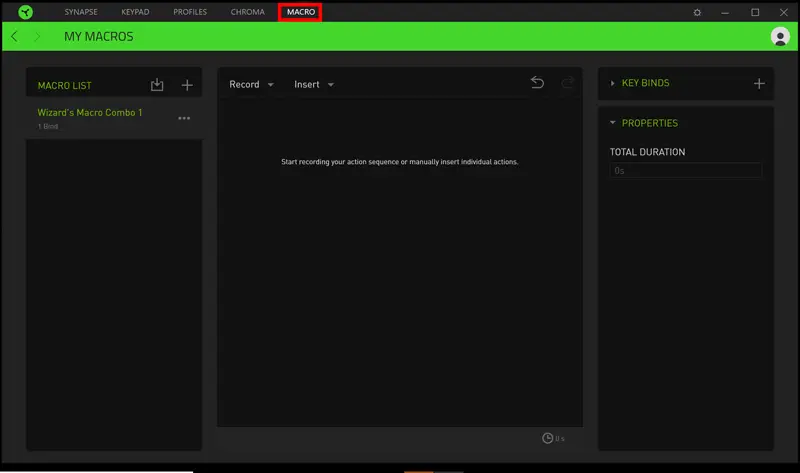Undo the last macro action
The image size is (800, 473).
(537, 82)
